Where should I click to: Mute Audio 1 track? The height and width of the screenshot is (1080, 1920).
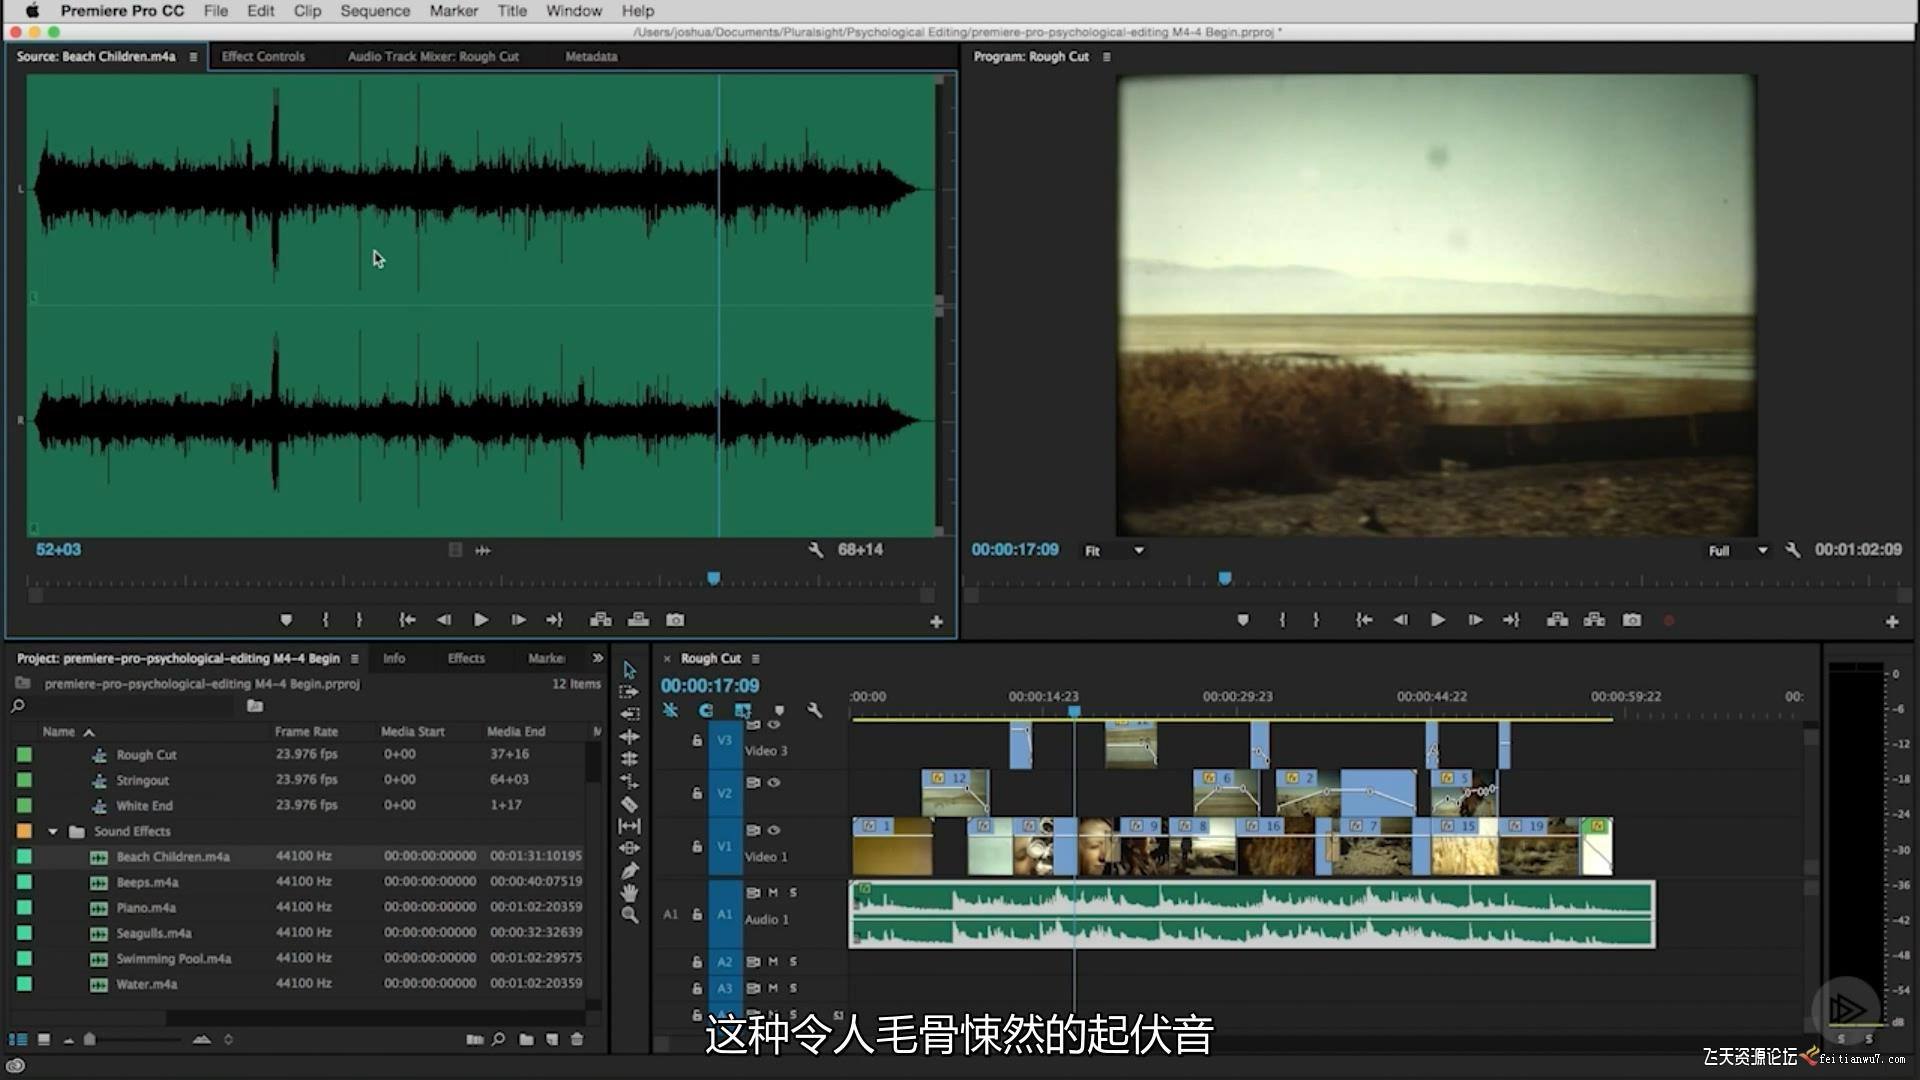[x=773, y=892]
